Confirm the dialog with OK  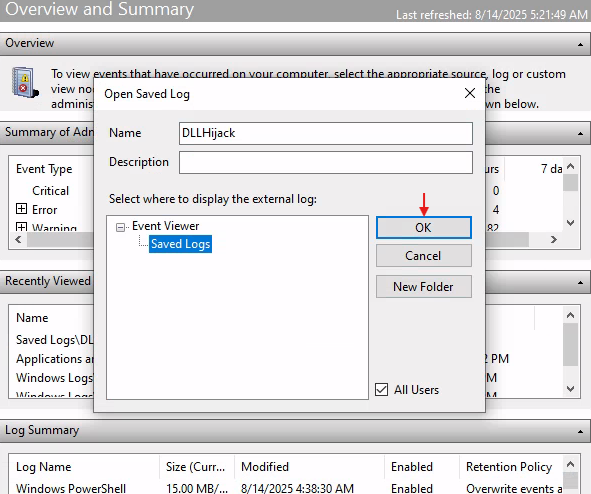pos(424,227)
